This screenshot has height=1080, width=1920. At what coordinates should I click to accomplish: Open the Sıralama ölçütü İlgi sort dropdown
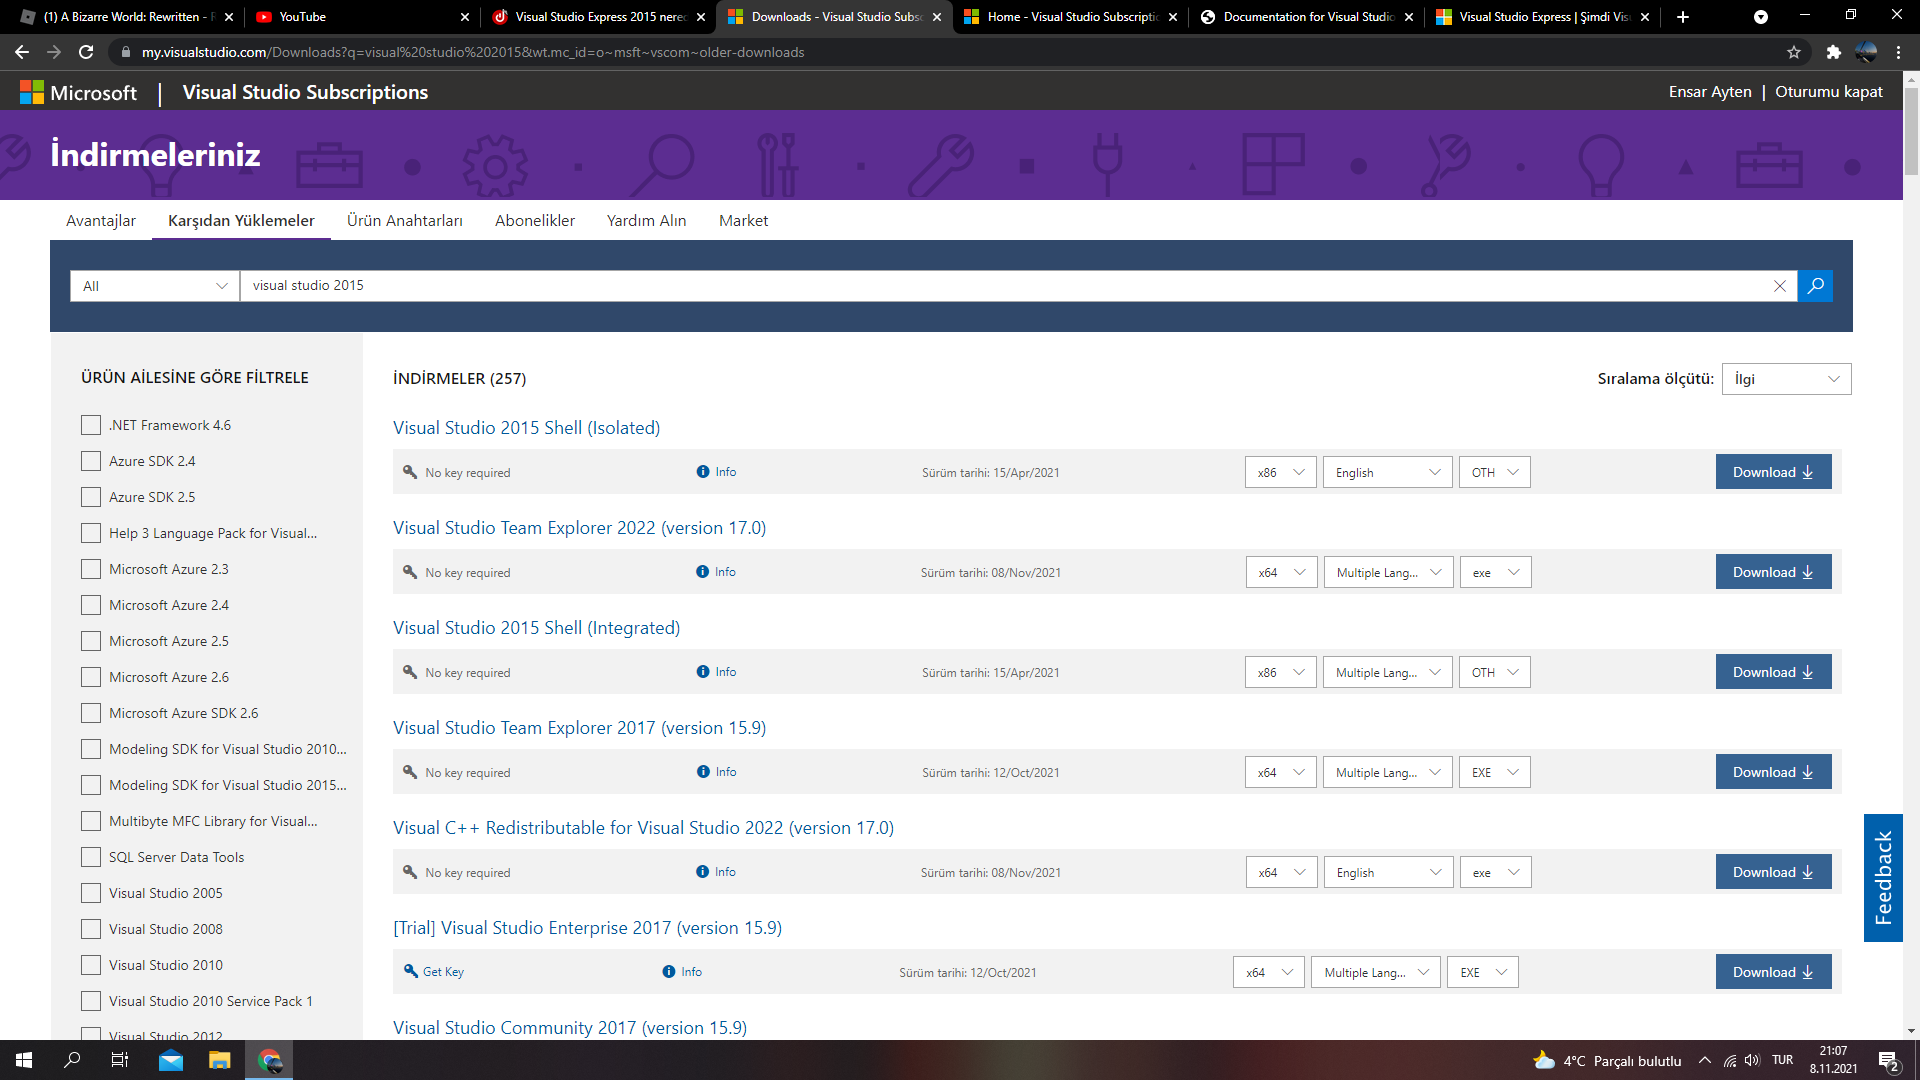(x=1786, y=379)
